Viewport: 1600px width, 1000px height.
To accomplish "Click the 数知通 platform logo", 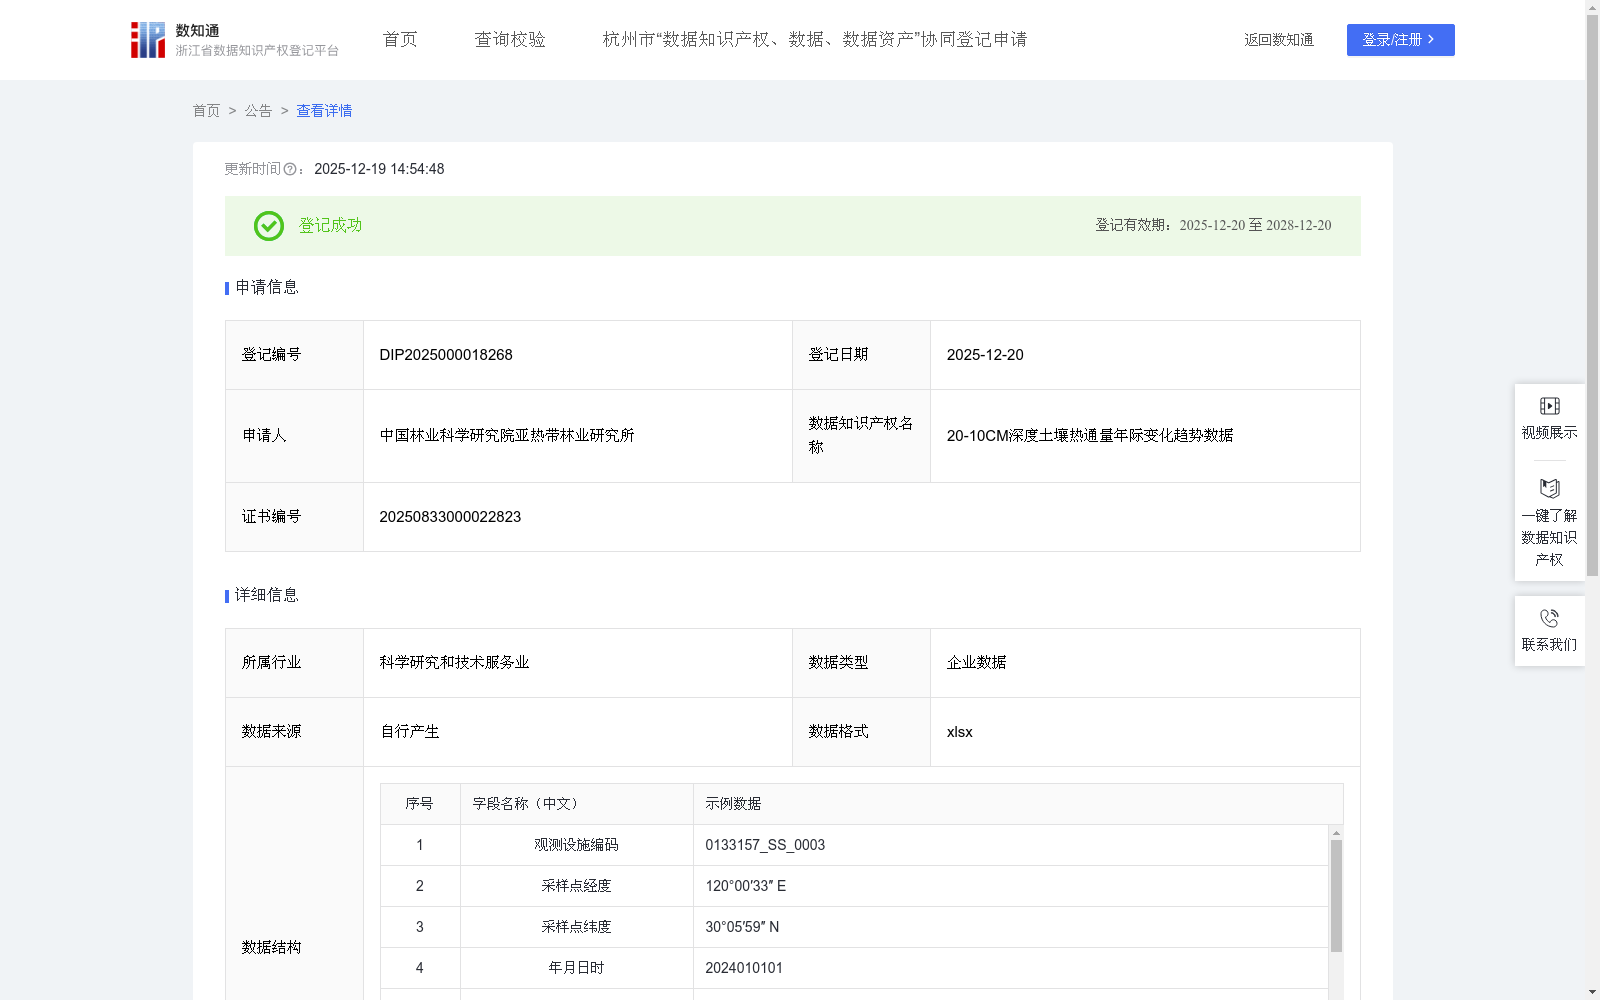I will tap(234, 40).
